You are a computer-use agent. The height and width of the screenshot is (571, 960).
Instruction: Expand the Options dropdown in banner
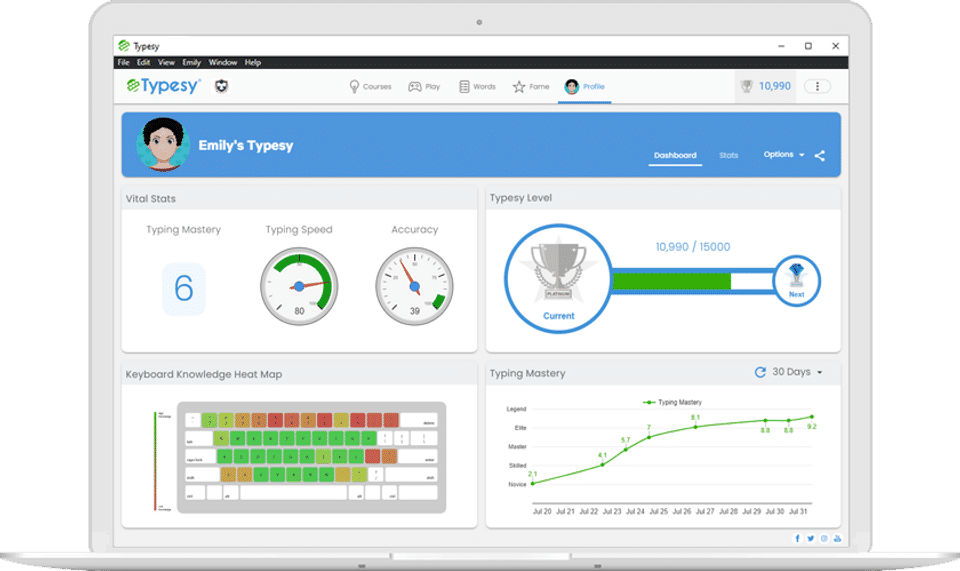point(784,154)
